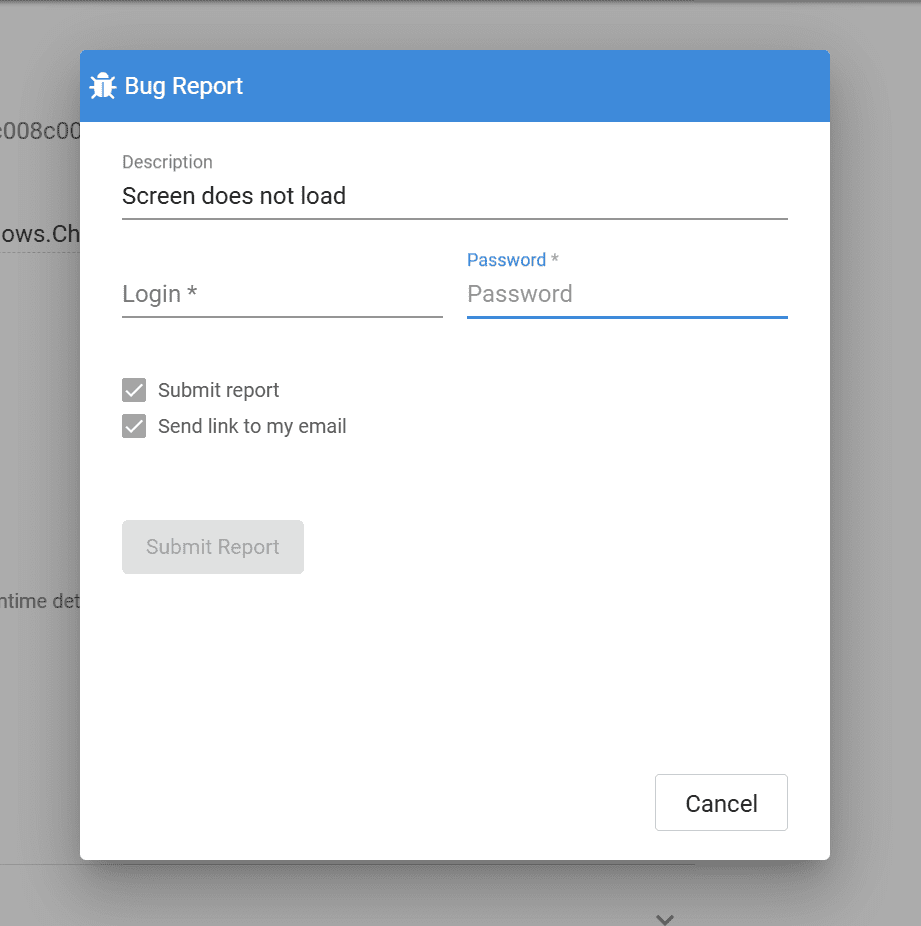Image resolution: width=921 pixels, height=926 pixels.
Task: Click the "Bug Report" dialog title text
Action: tap(184, 86)
